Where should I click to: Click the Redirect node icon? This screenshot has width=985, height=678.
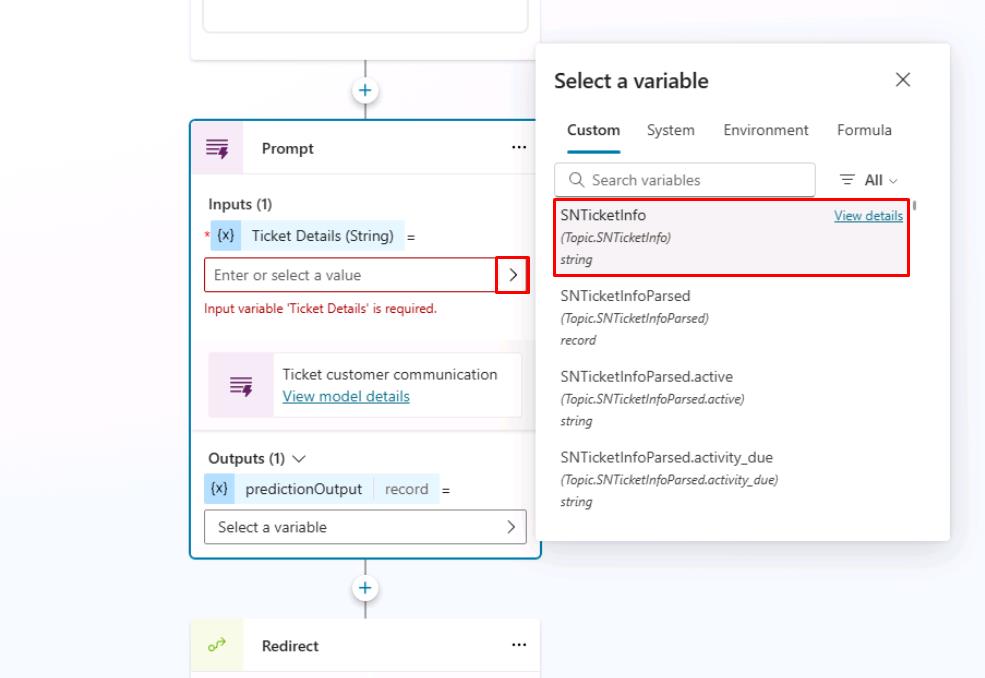point(219,646)
